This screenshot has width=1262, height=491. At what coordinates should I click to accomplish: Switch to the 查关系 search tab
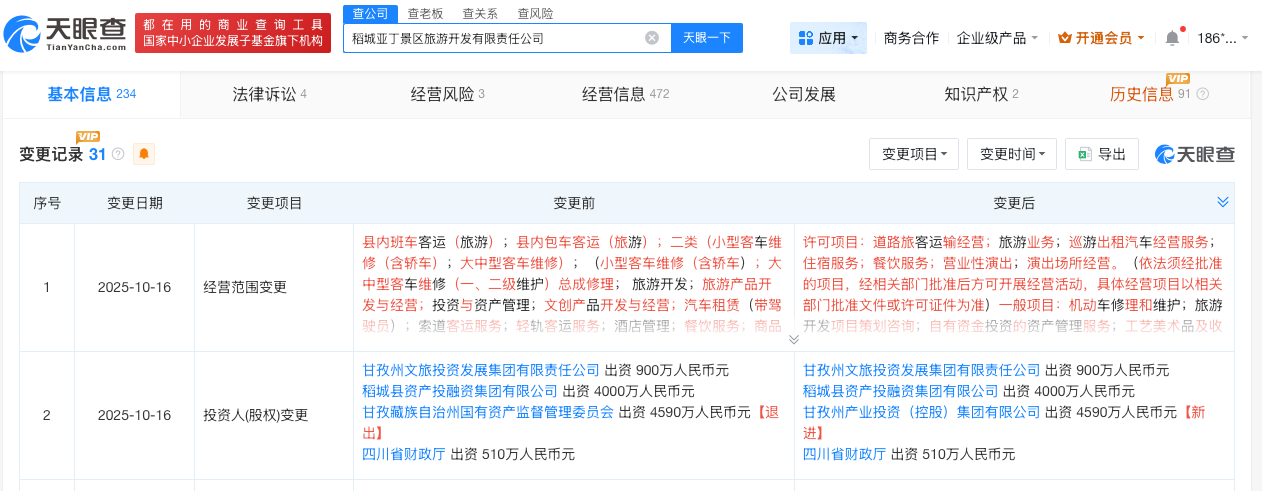pos(481,13)
